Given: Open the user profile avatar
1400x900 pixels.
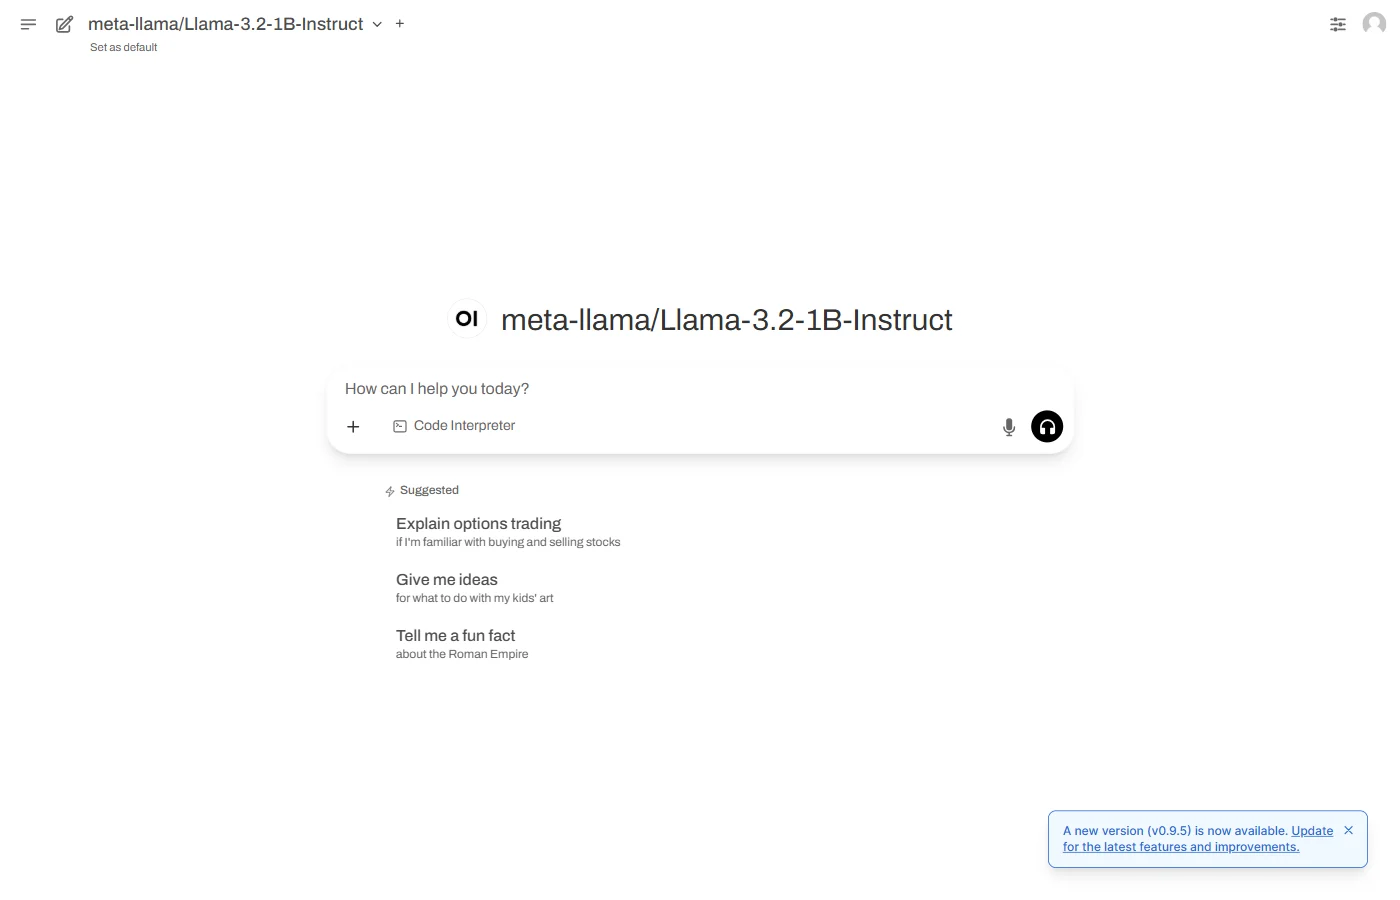Looking at the screenshot, I should point(1374,24).
